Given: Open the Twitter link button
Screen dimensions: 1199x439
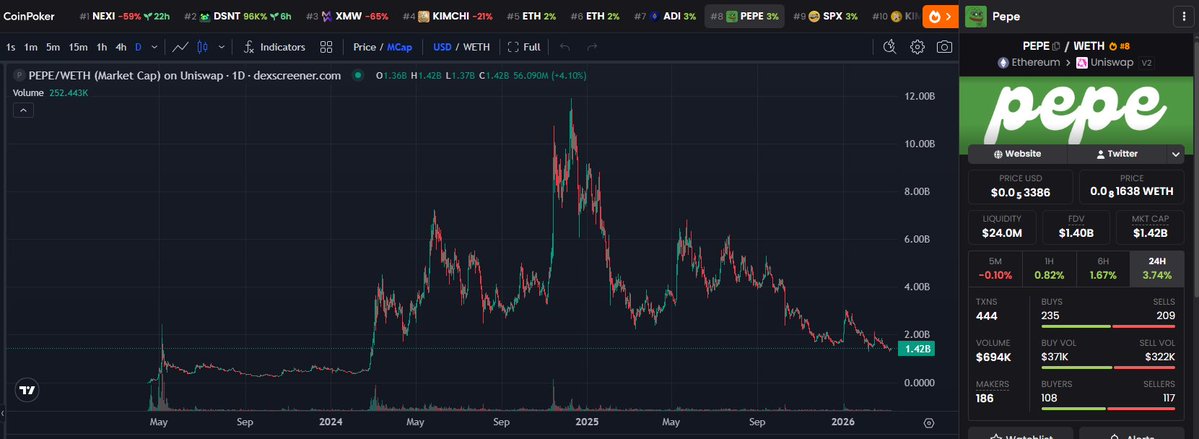Looking at the screenshot, I should pos(1116,154).
